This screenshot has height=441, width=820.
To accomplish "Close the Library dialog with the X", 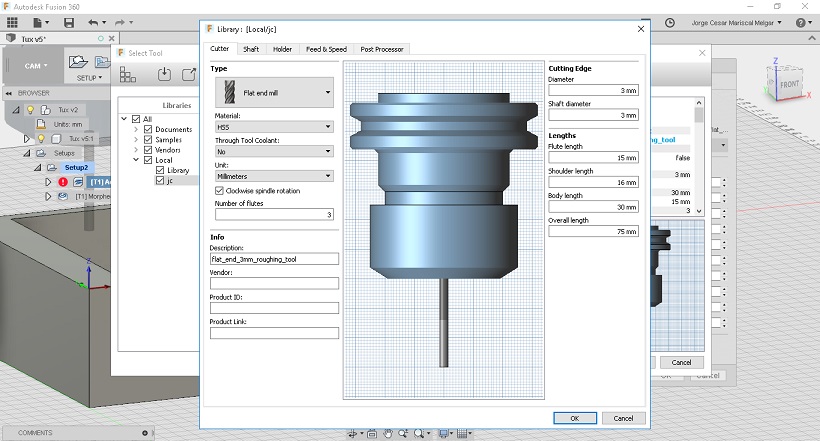I will click(x=641, y=29).
